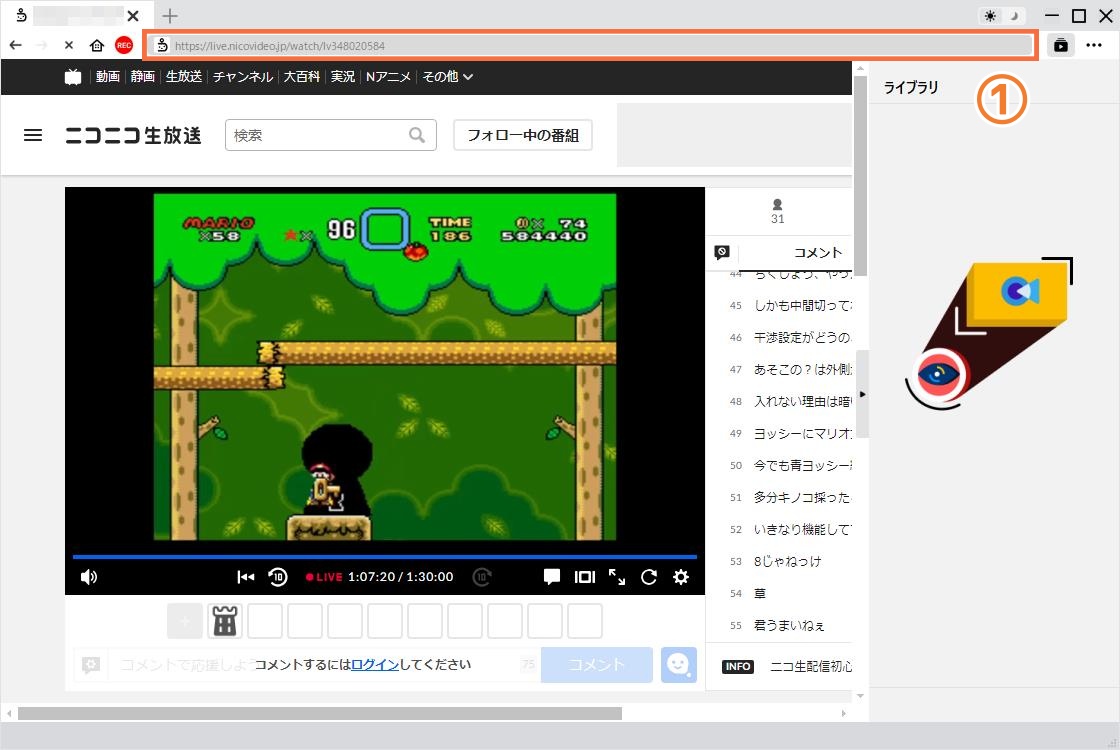Switch to theater view mode icon
This screenshot has width=1120, height=750.
[585, 576]
